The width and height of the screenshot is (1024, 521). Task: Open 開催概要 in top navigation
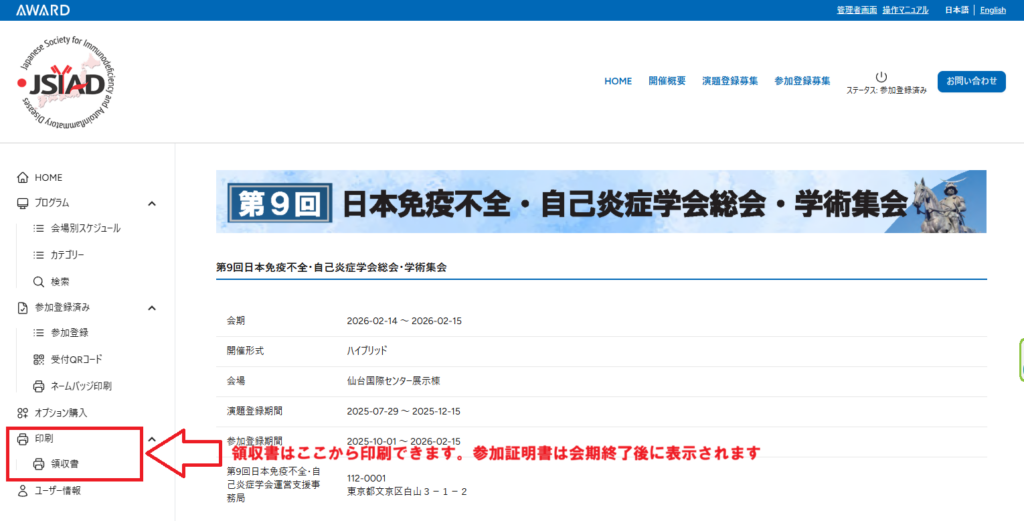coord(666,81)
